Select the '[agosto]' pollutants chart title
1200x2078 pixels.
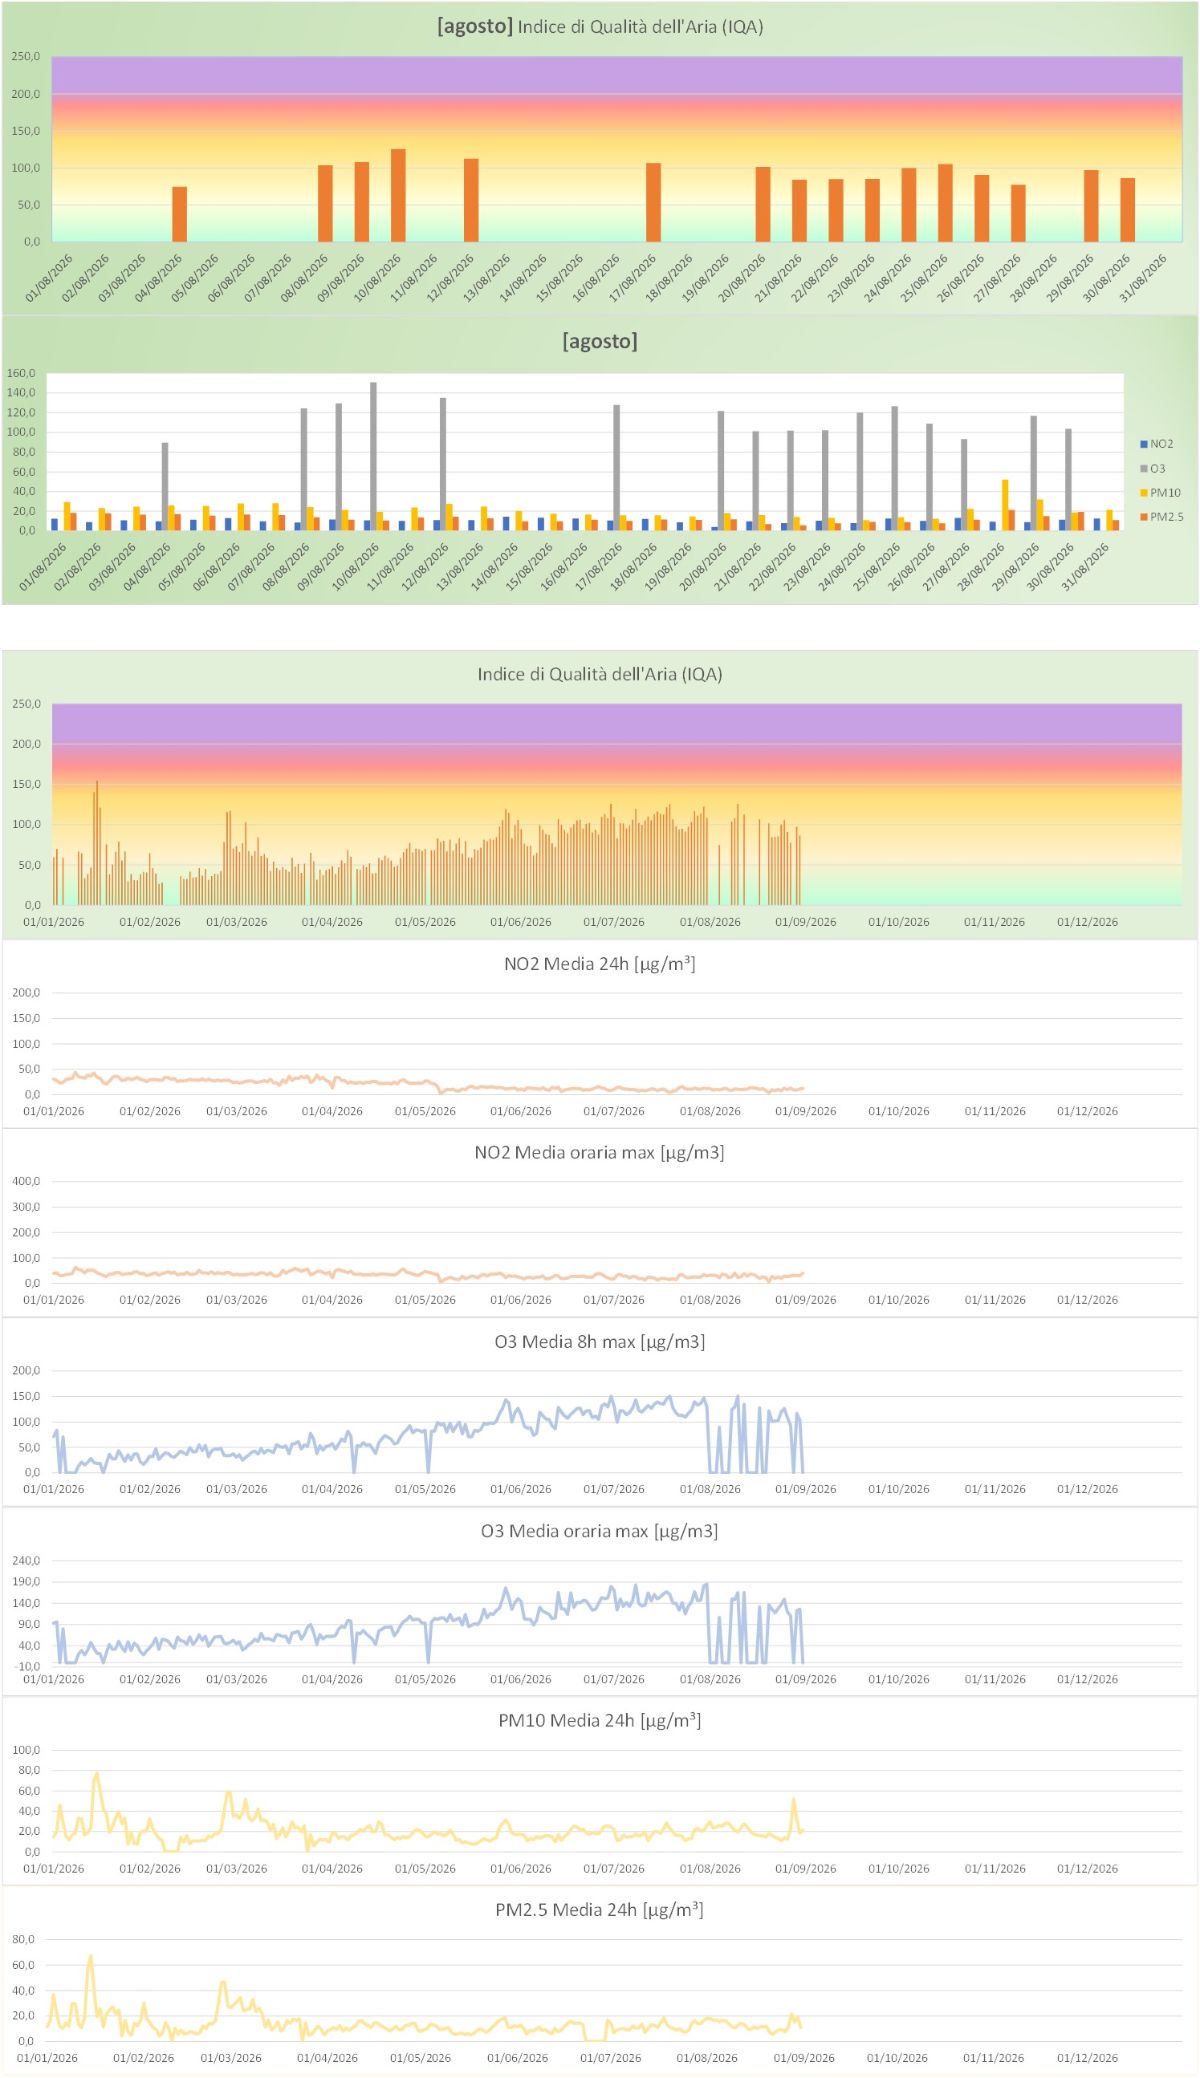(600, 341)
